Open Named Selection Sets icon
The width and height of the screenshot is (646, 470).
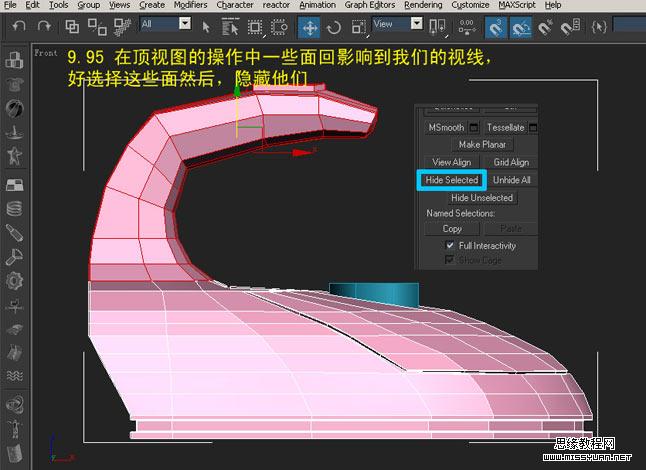click(599, 27)
